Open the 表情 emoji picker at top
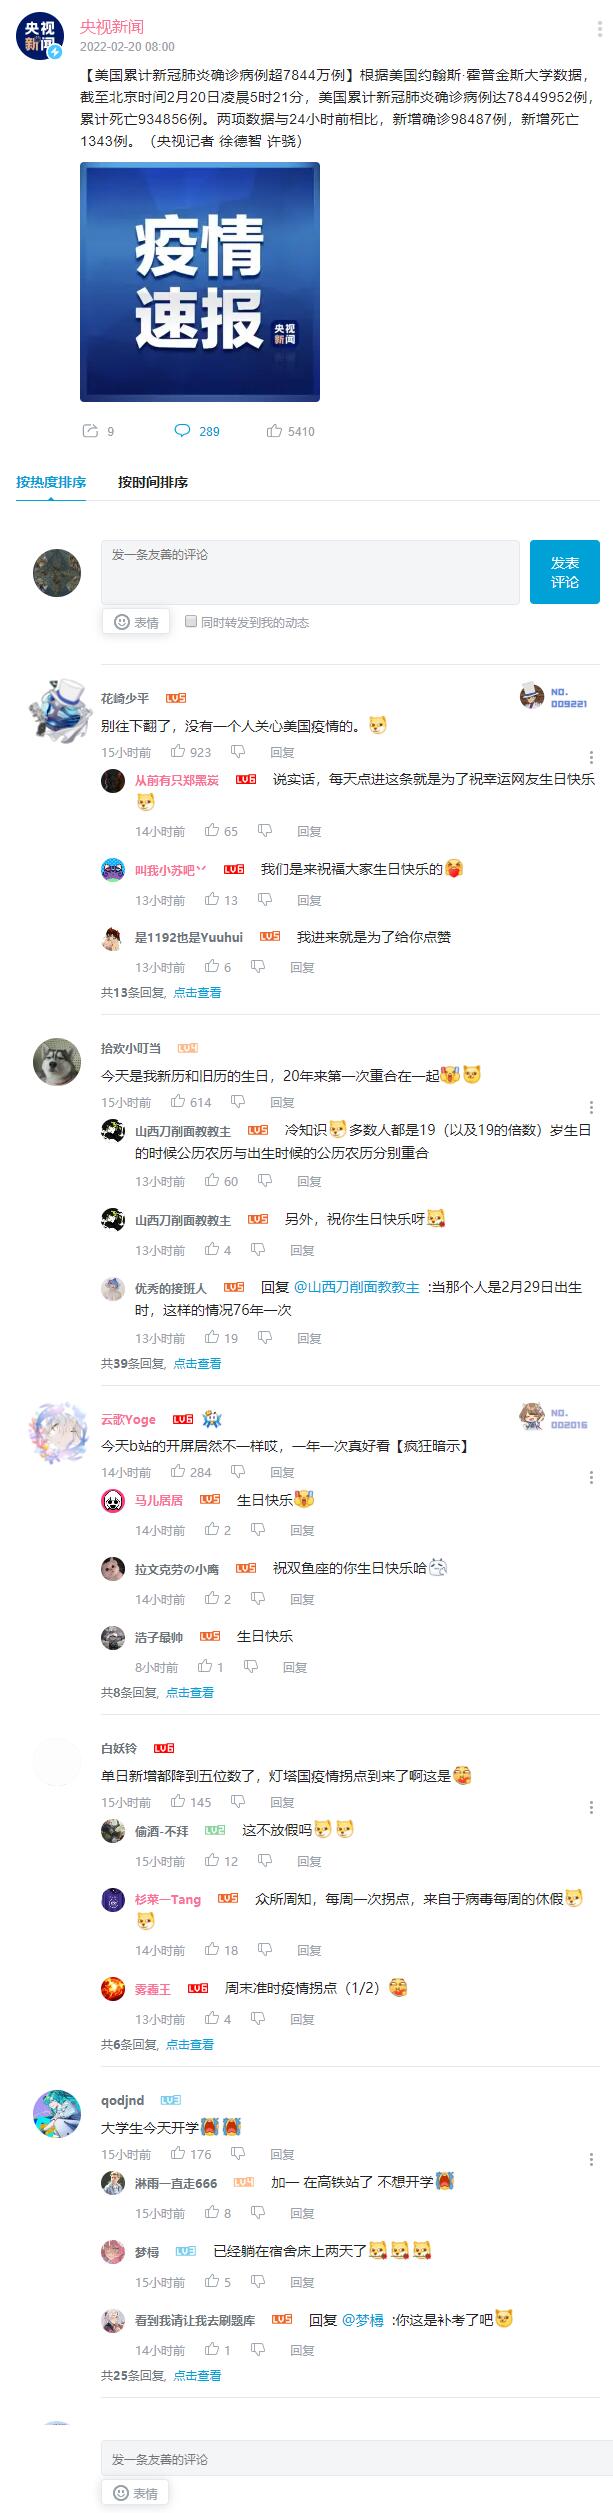613x2513 pixels. [x=136, y=622]
